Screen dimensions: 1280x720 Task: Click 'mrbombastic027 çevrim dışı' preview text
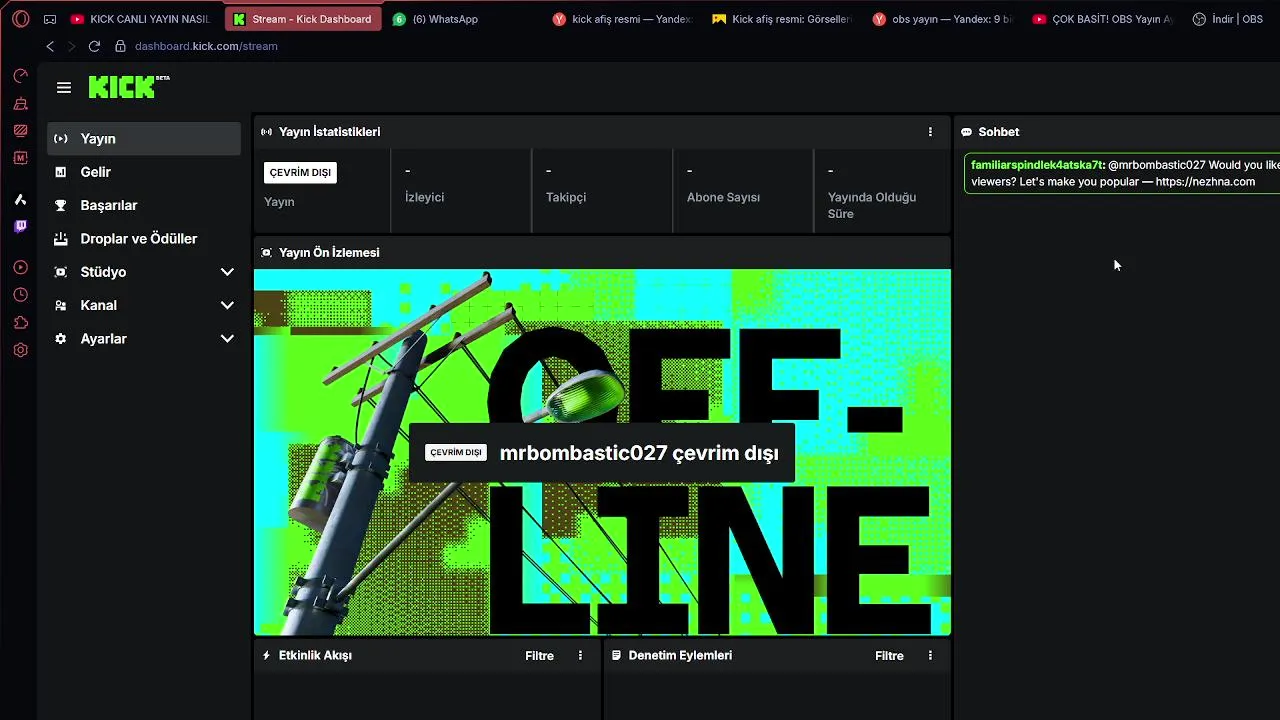(x=639, y=453)
